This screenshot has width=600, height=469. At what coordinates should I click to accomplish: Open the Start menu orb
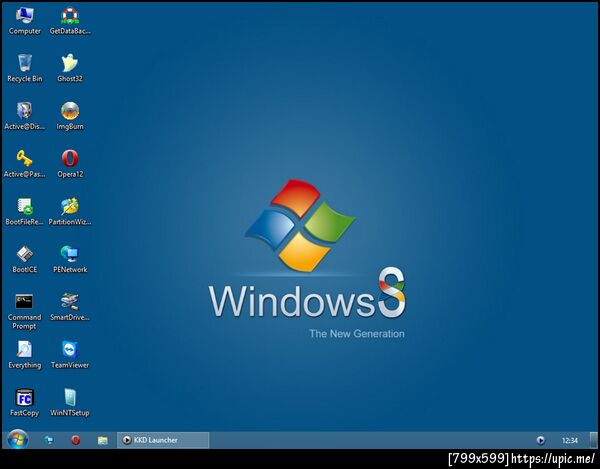click(17, 440)
